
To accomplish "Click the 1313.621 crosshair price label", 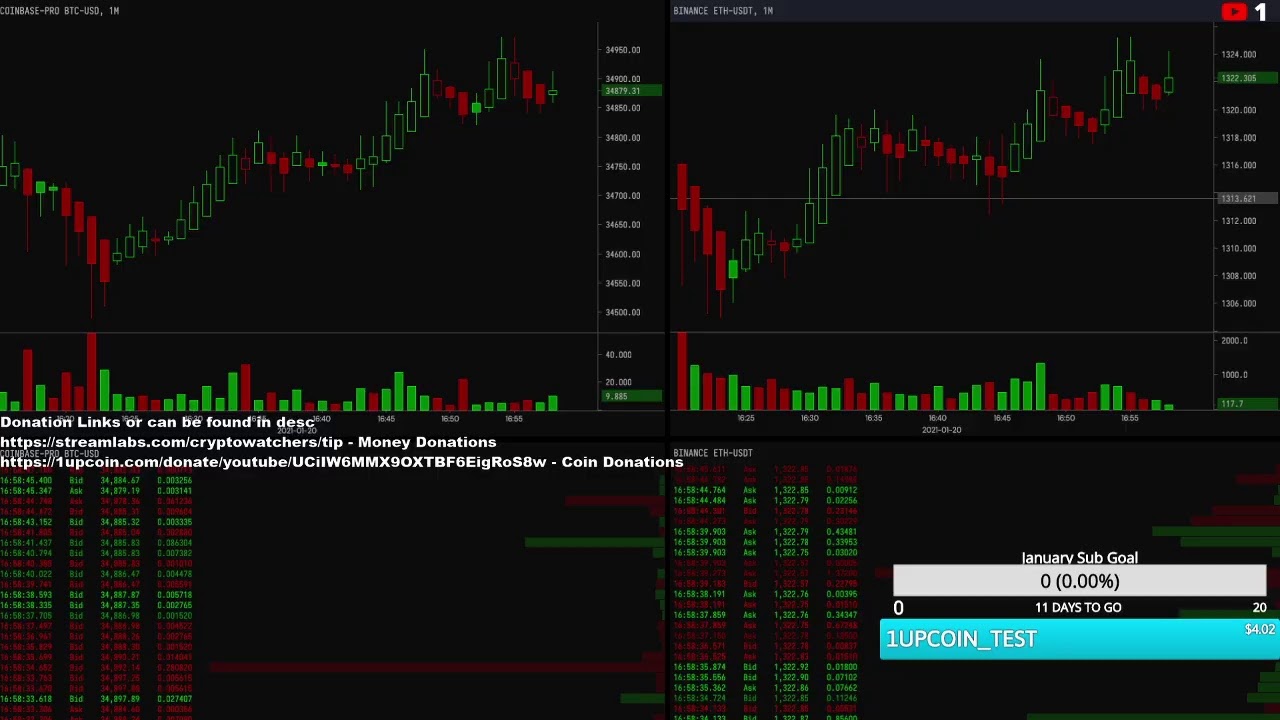I will click(x=1246, y=198).
